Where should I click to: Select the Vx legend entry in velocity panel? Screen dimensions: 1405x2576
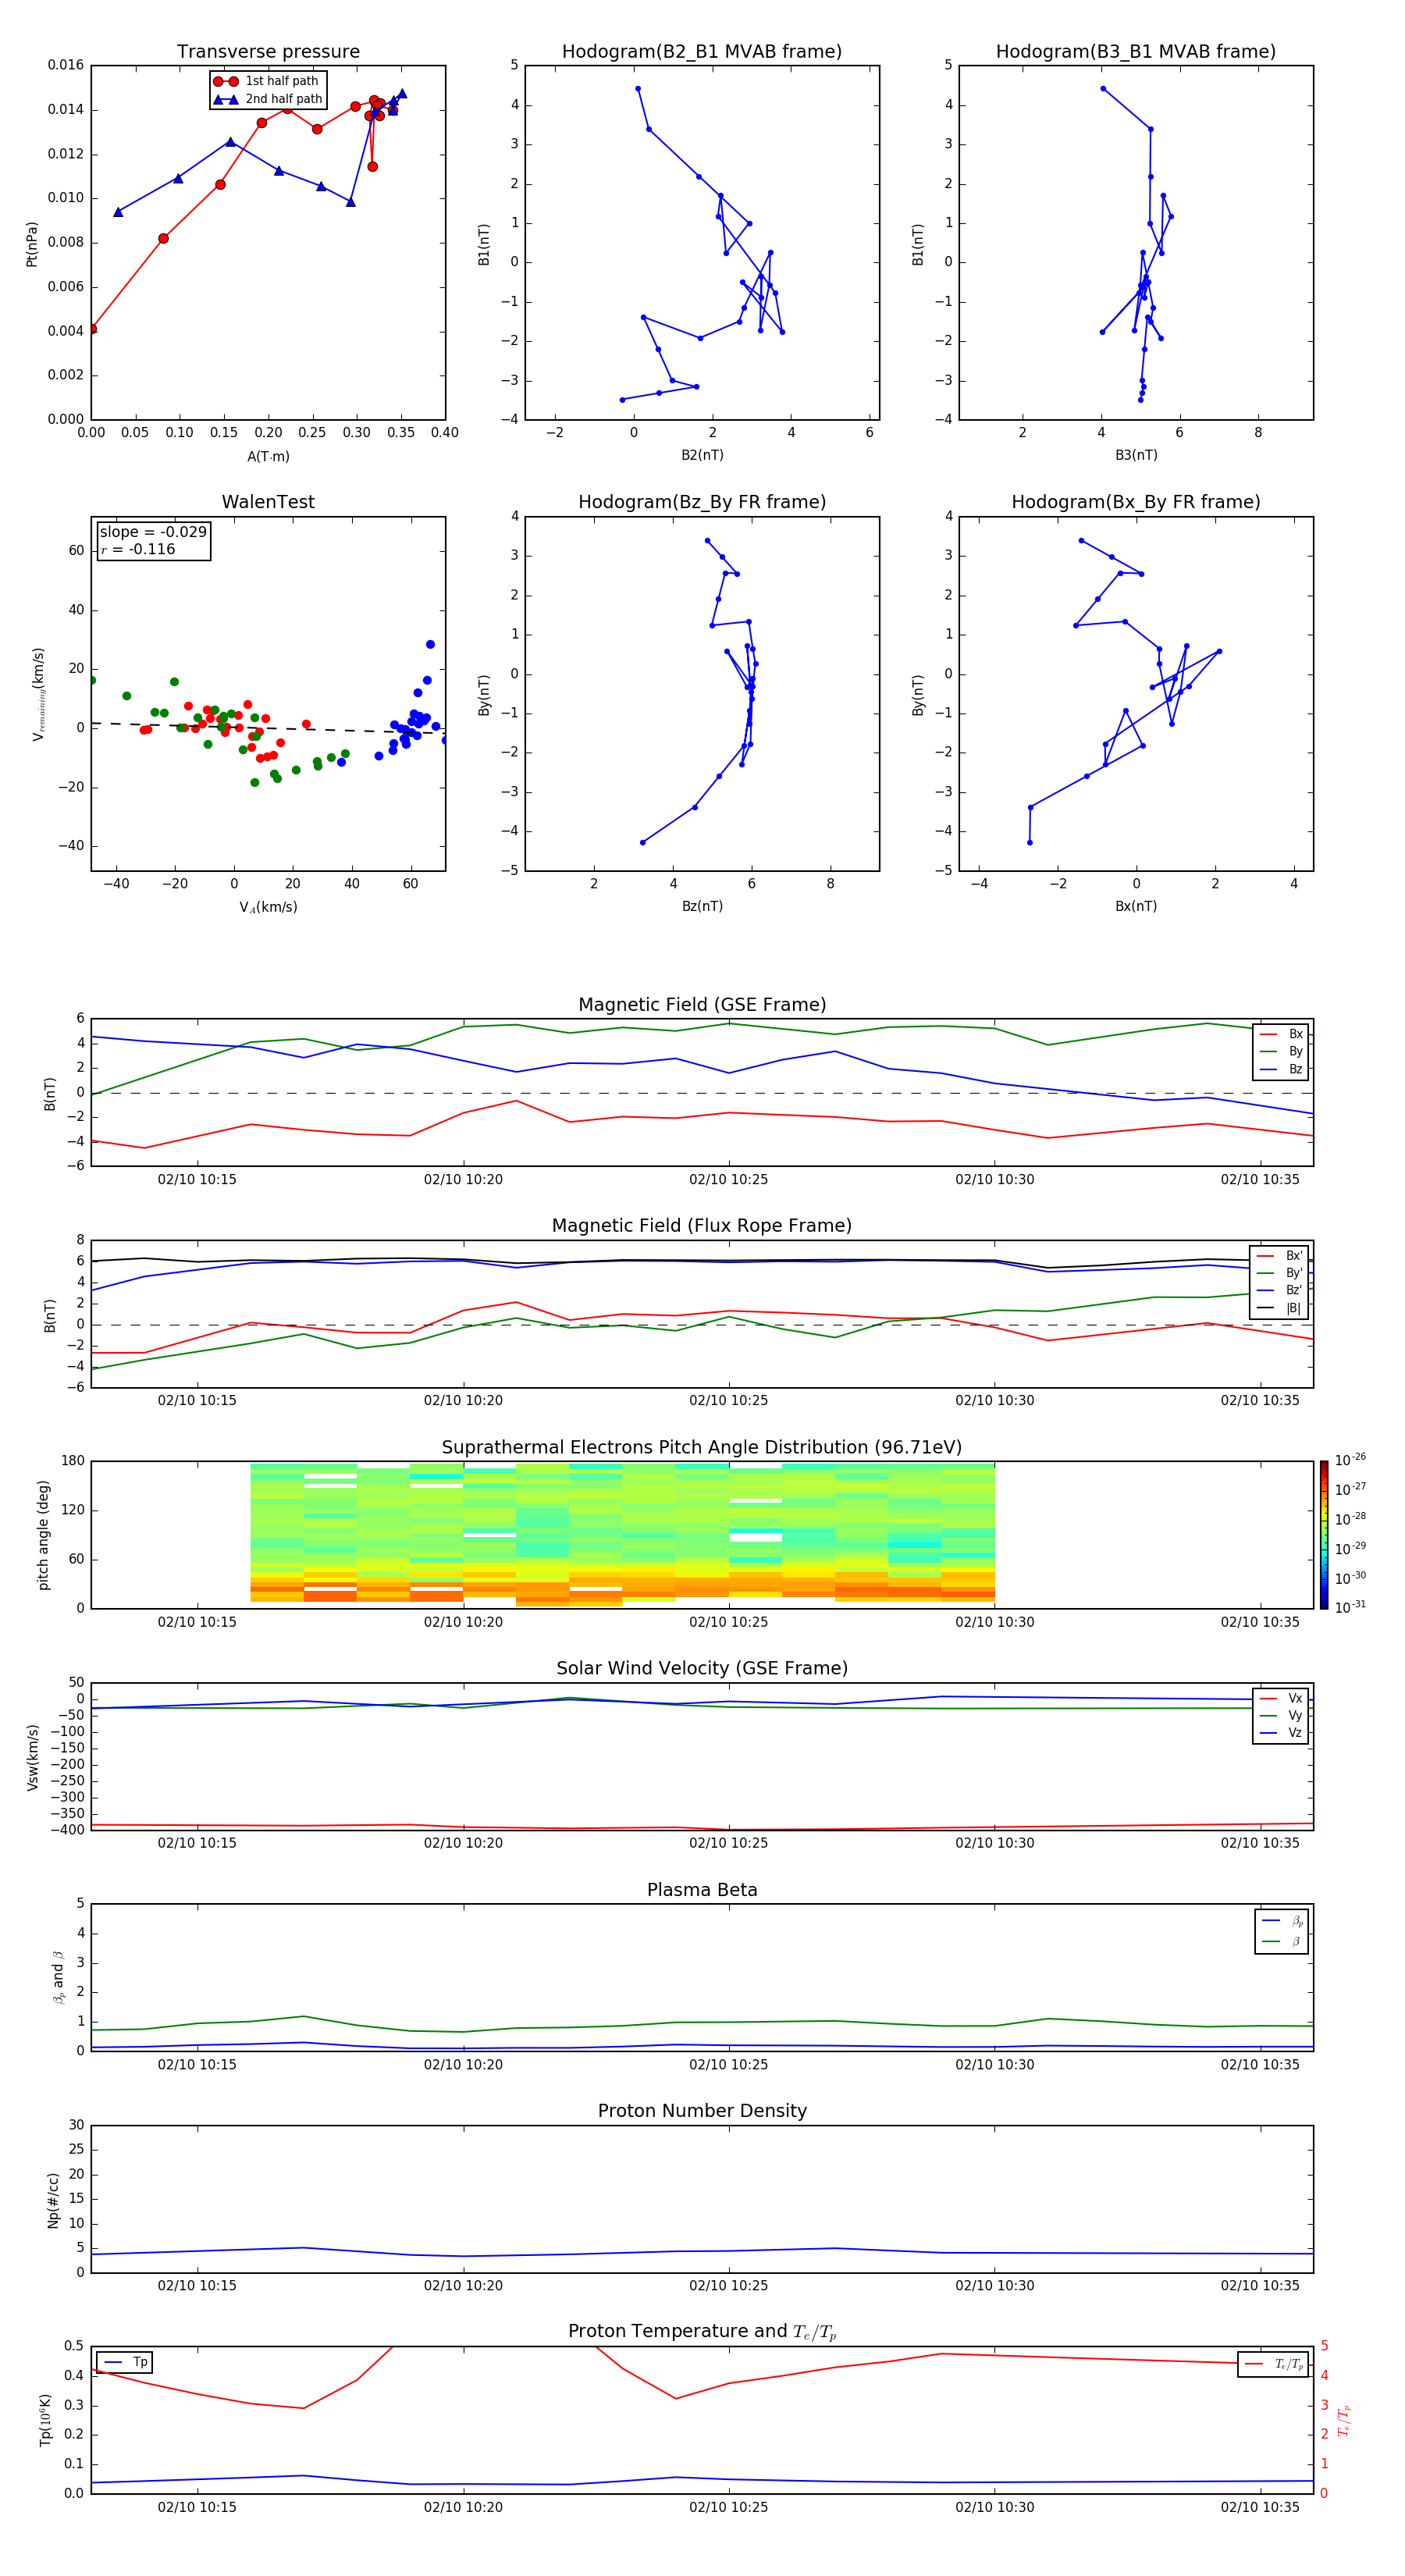click(x=1281, y=1698)
